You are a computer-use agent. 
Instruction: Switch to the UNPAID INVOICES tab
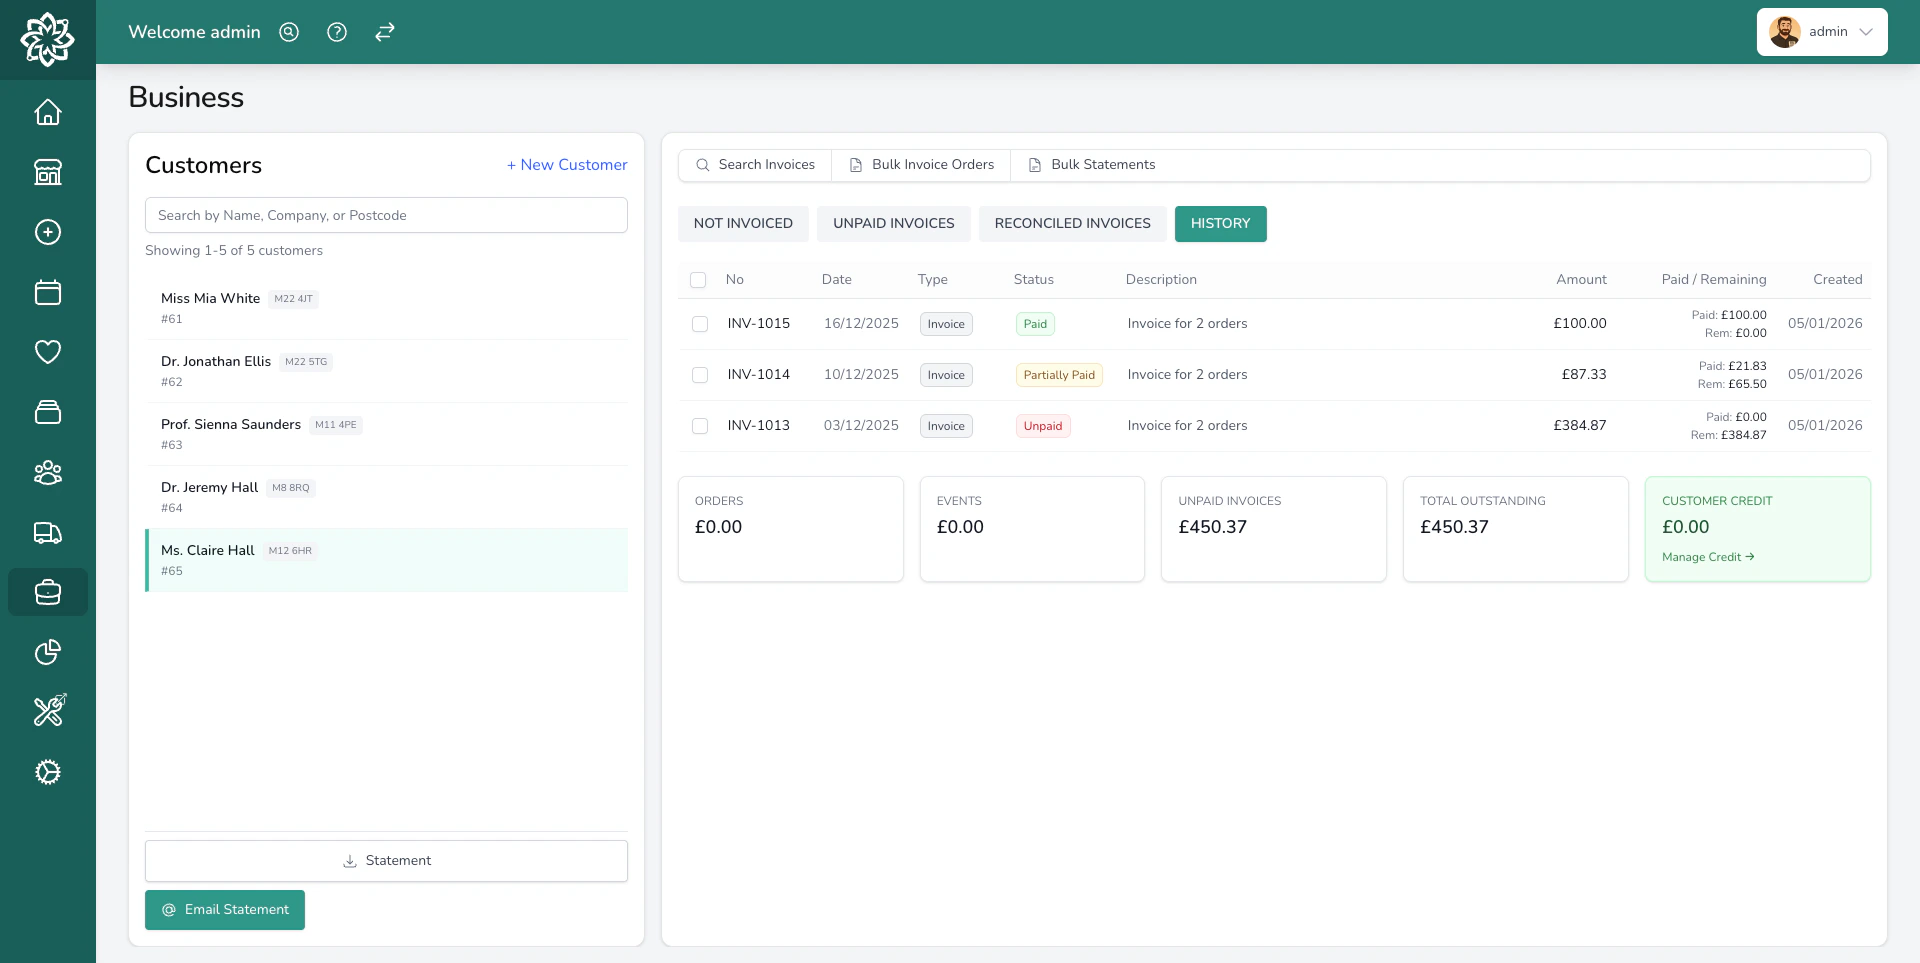(x=893, y=223)
